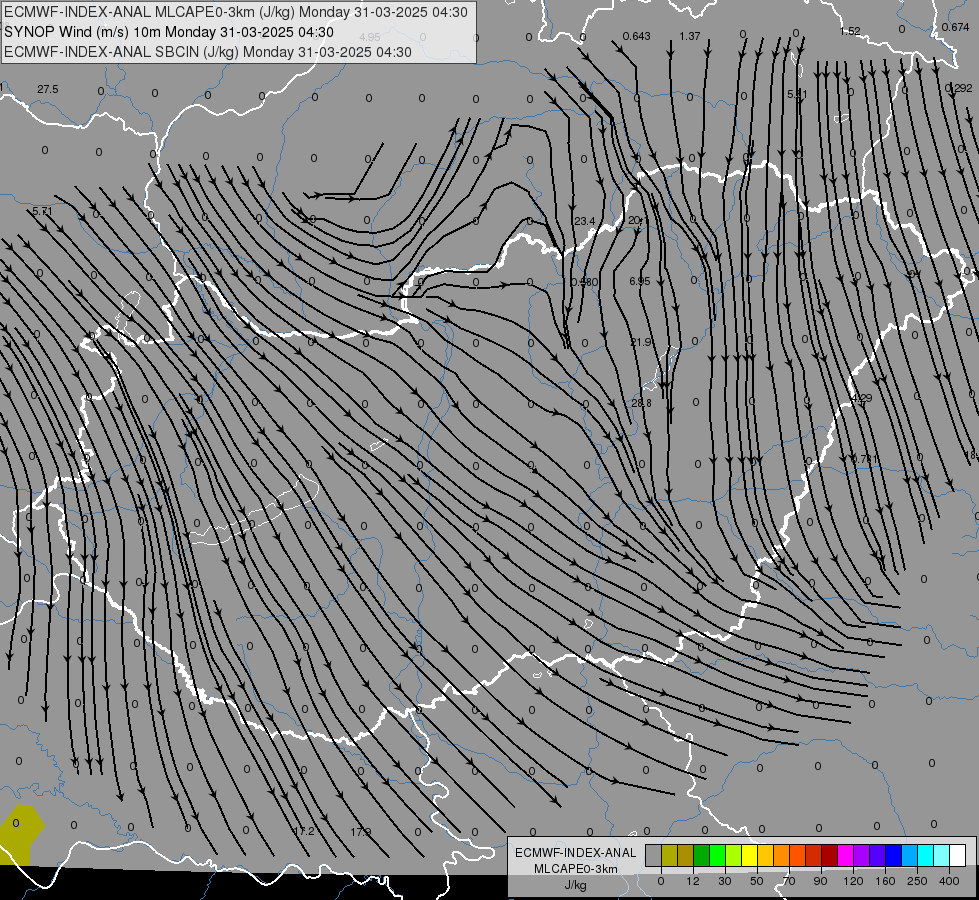Image resolution: width=979 pixels, height=900 pixels.
Task: Click the map value '4.29'
Action: [x=862, y=398]
